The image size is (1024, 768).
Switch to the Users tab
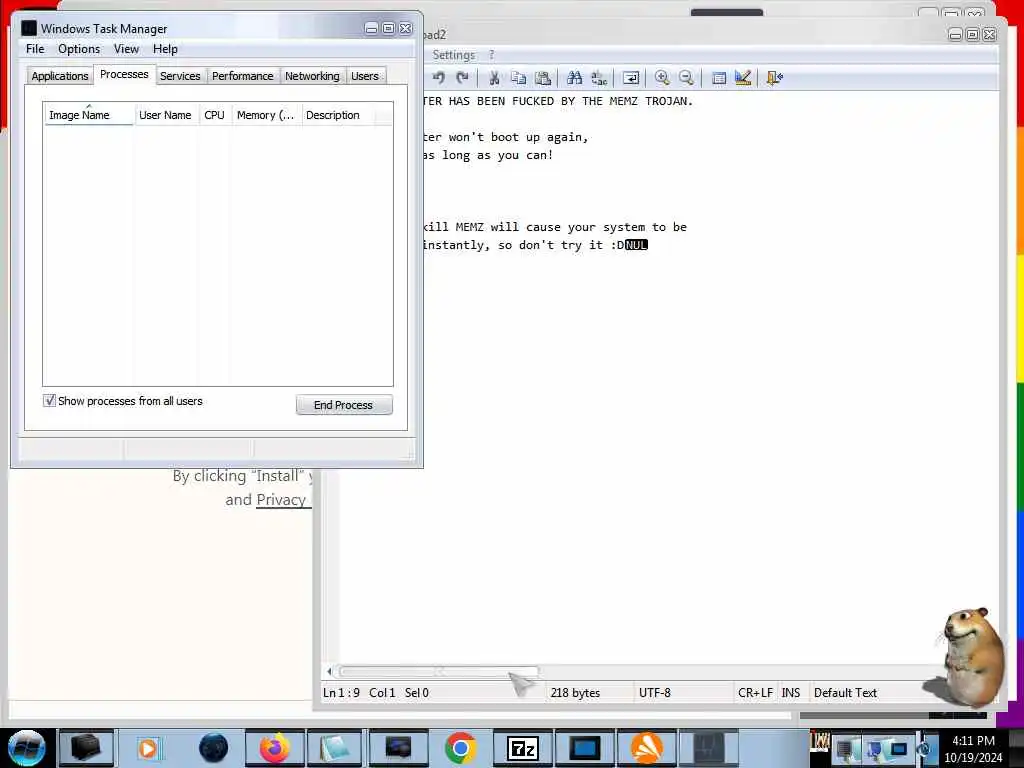tap(365, 76)
